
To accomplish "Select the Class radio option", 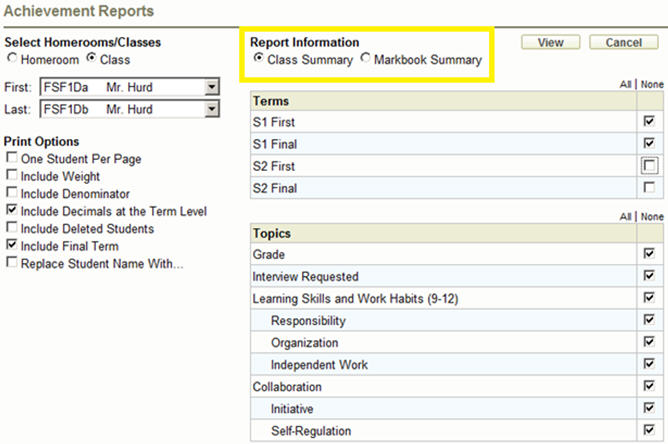I will [x=91, y=59].
